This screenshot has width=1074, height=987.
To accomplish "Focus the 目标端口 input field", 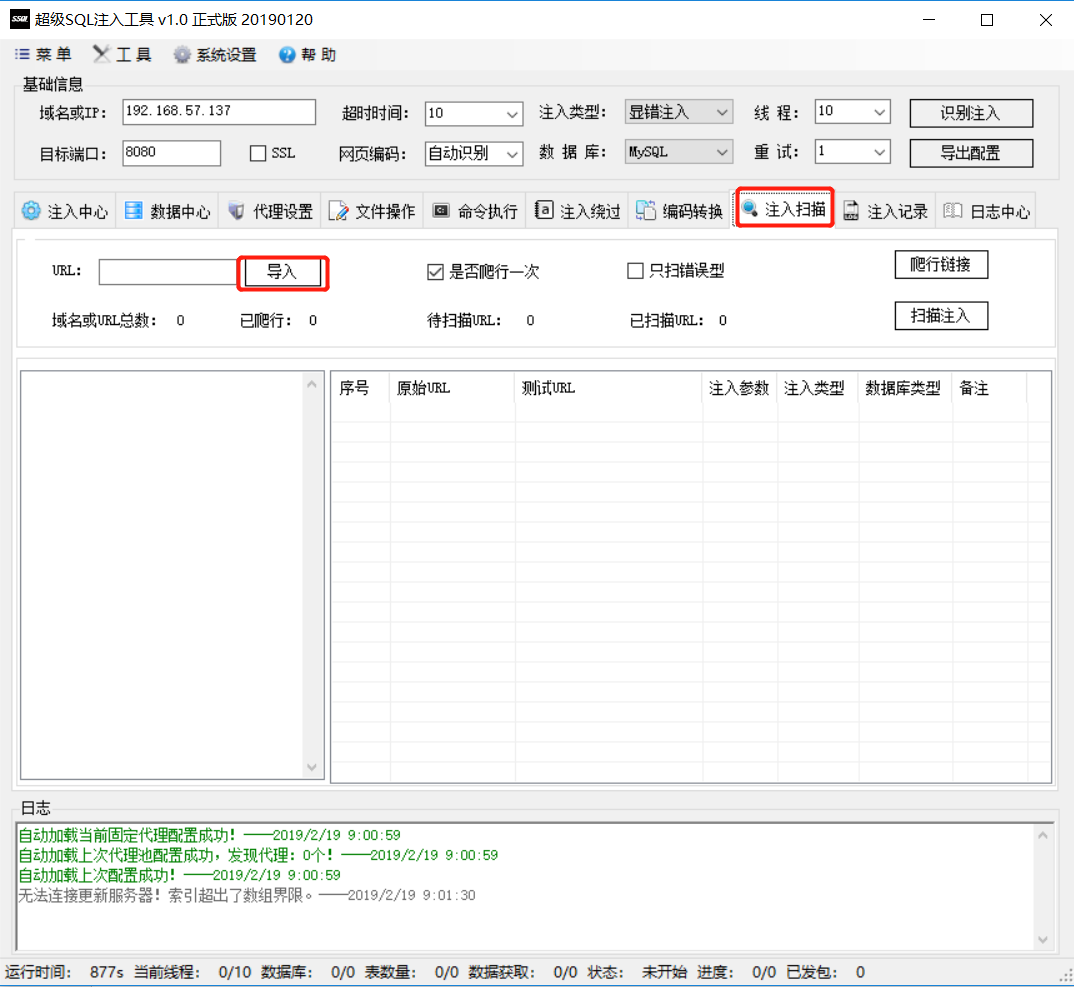I will 172,153.
